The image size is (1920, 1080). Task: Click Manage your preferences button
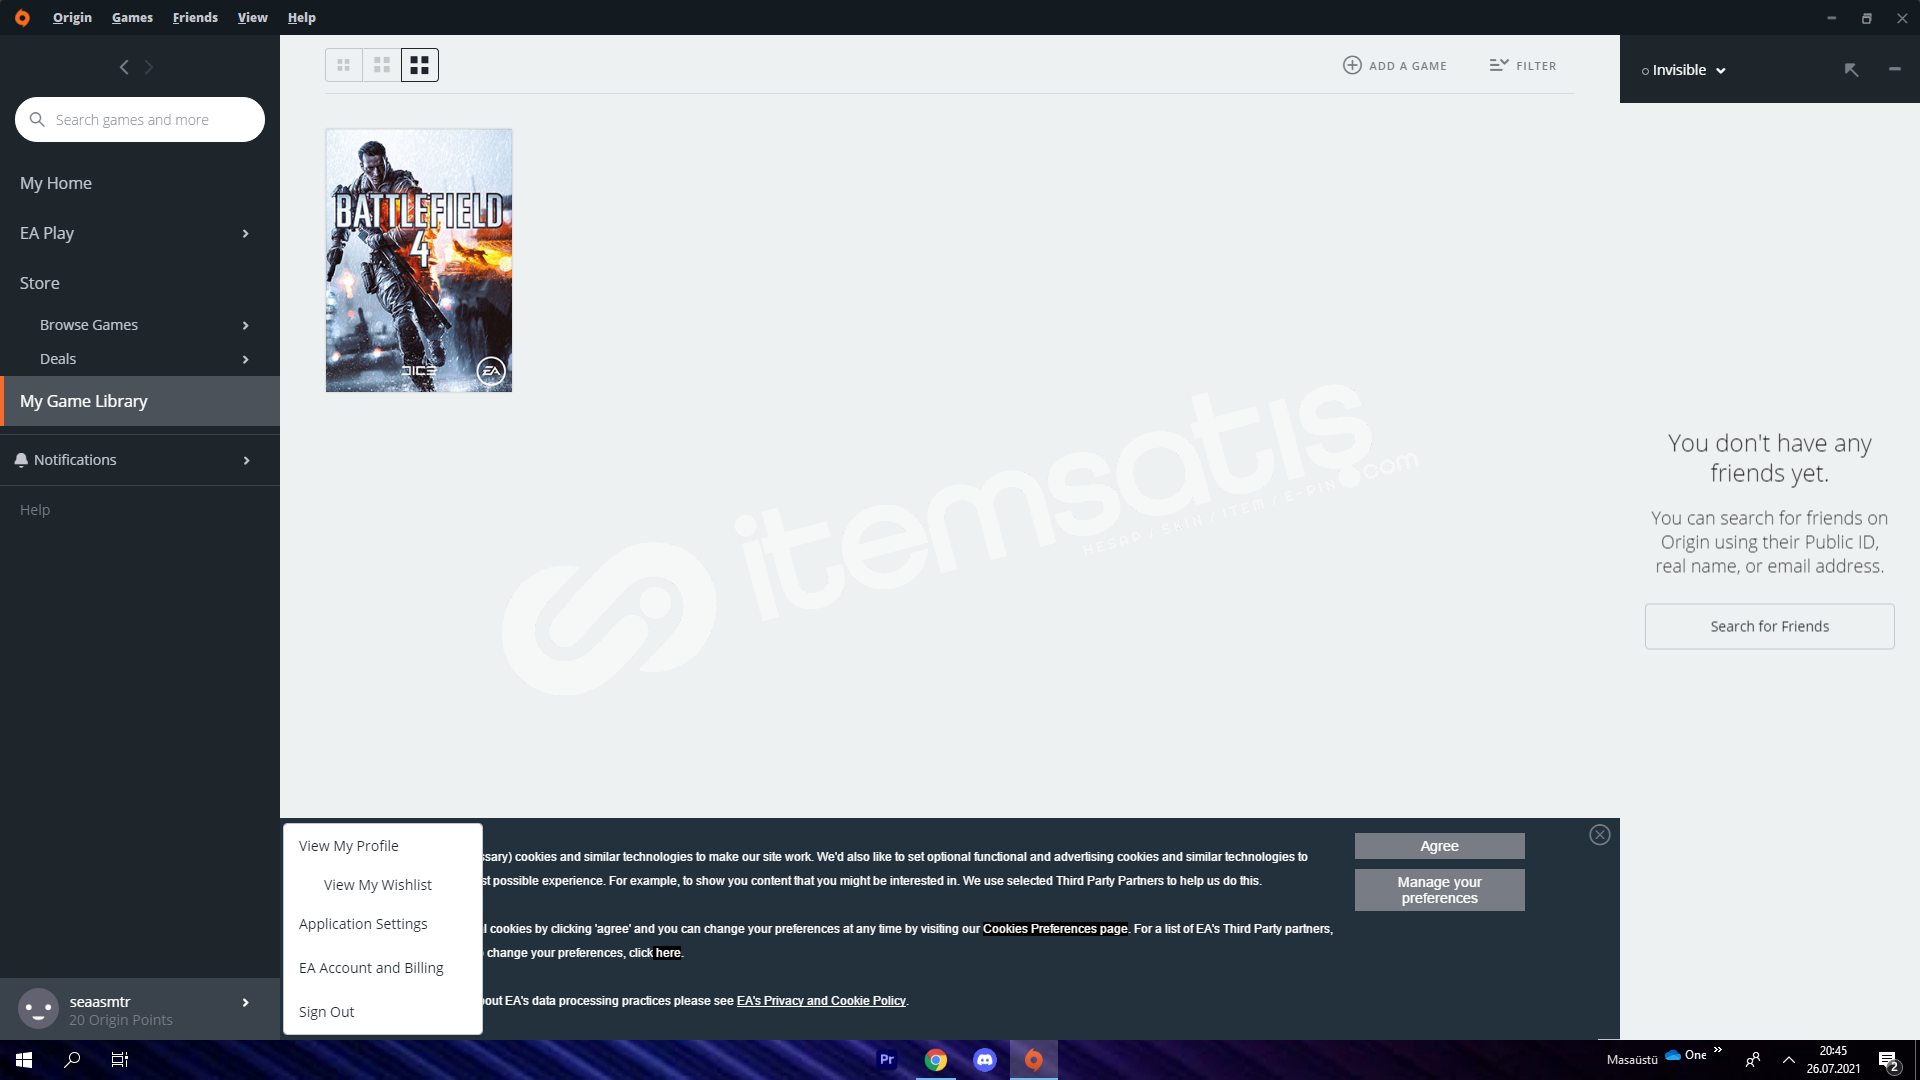click(x=1440, y=890)
